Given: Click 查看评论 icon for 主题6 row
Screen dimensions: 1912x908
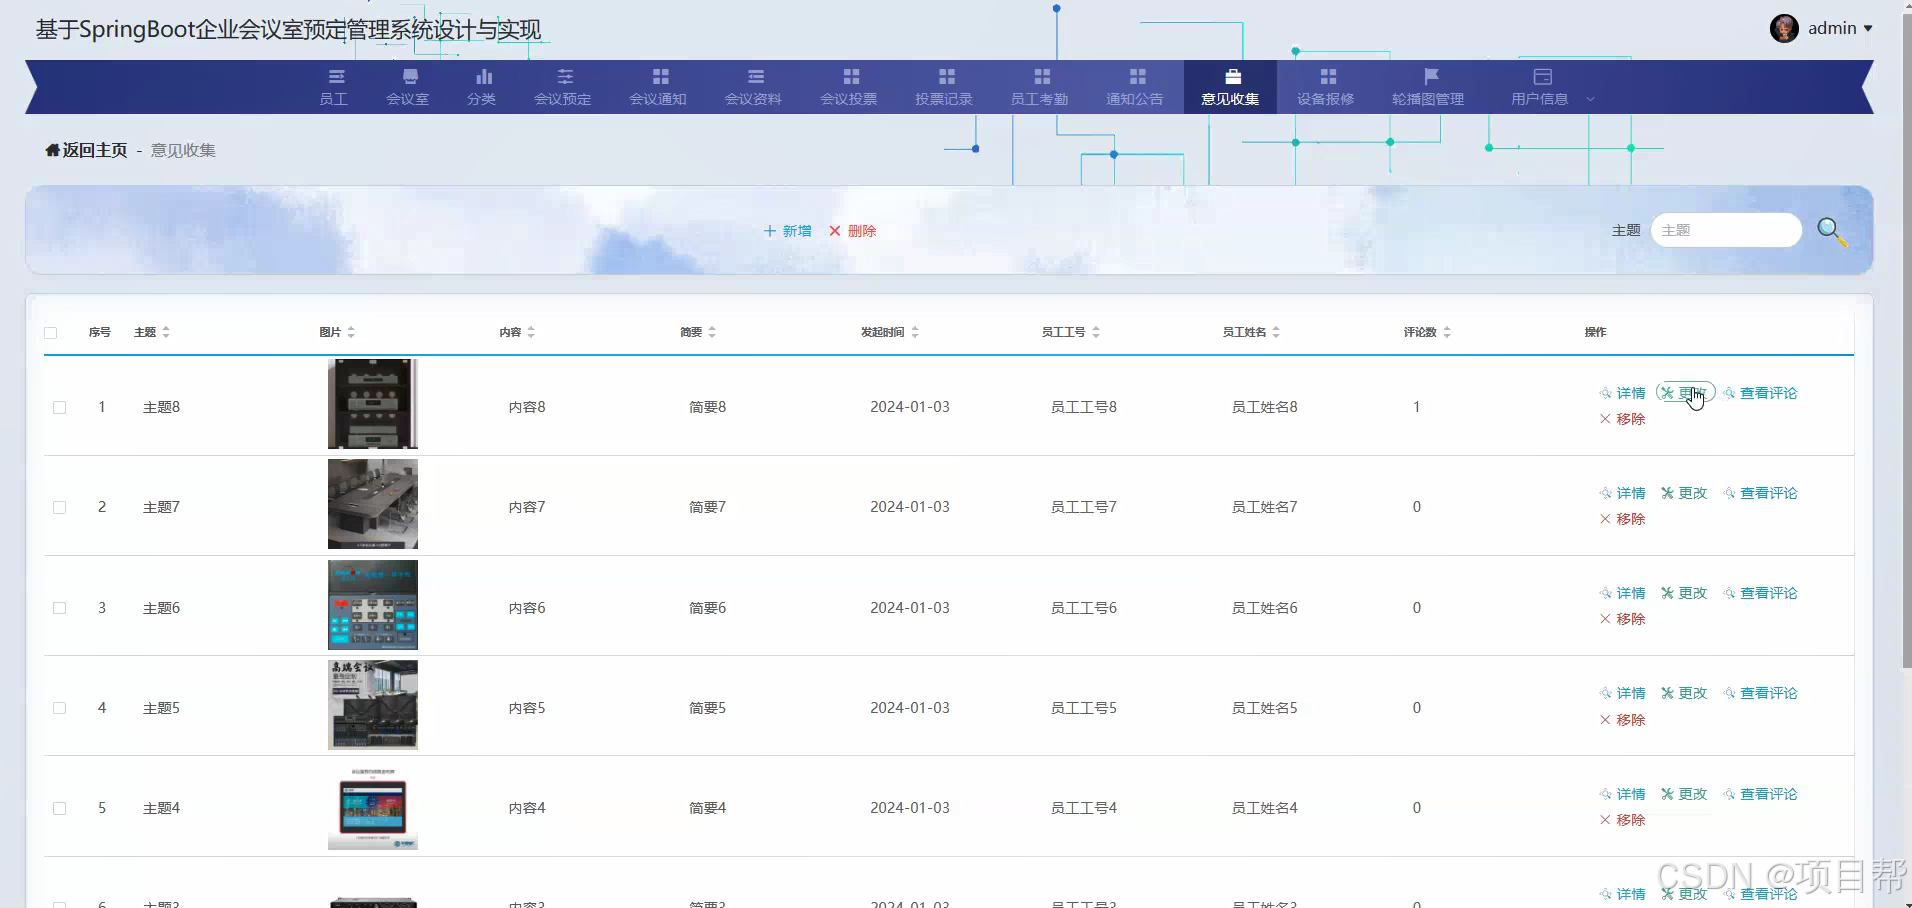Looking at the screenshot, I should 1729,593.
